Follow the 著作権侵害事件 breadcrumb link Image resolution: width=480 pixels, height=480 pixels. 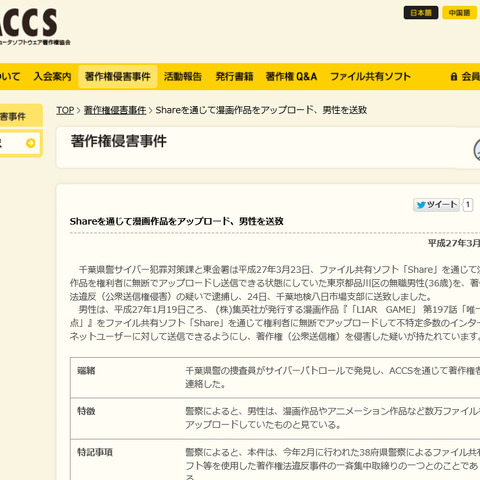[x=115, y=110]
